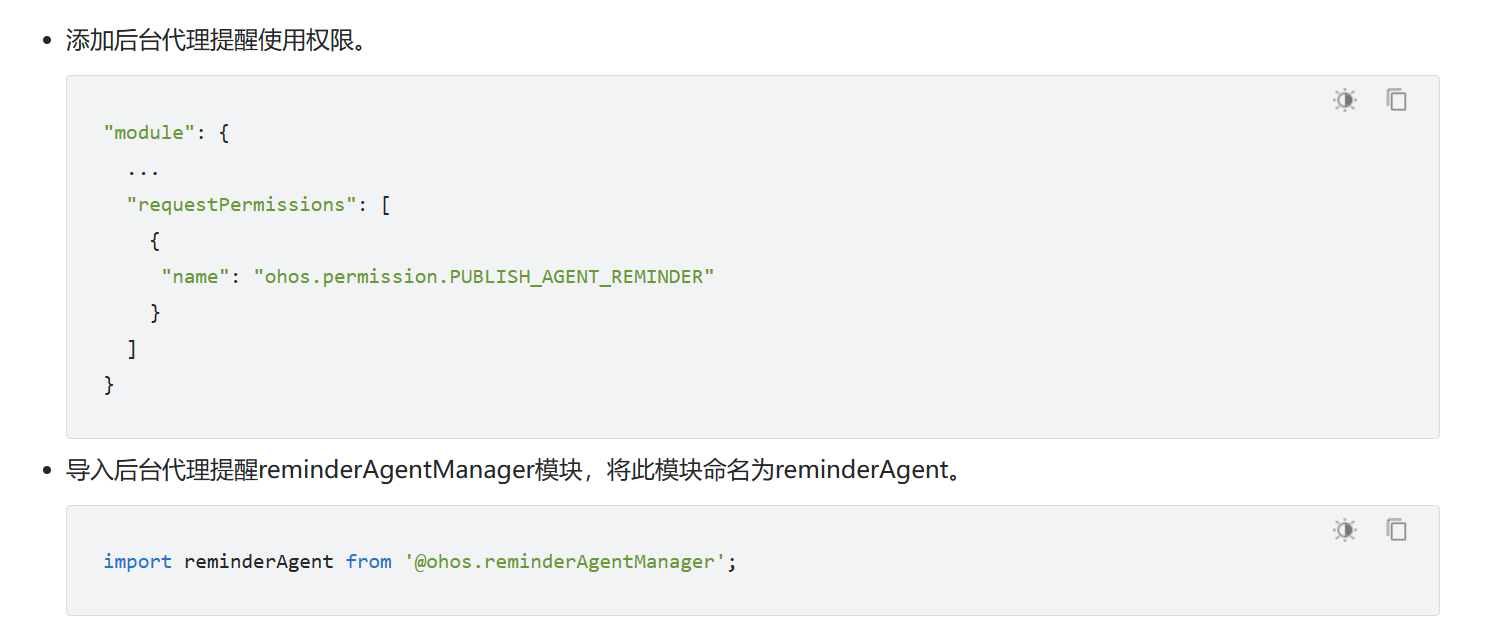Click the semicolon ending the import line
Screen dimensions: 1500x642
732,562
